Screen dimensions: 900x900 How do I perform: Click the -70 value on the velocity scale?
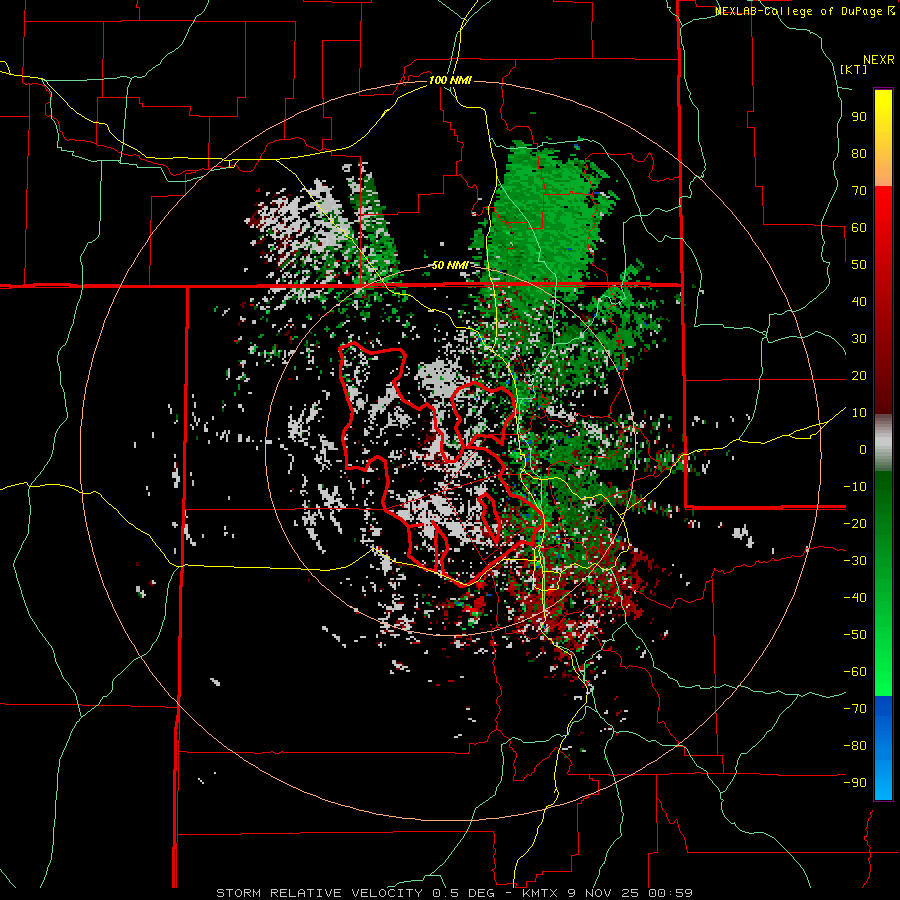855,709
